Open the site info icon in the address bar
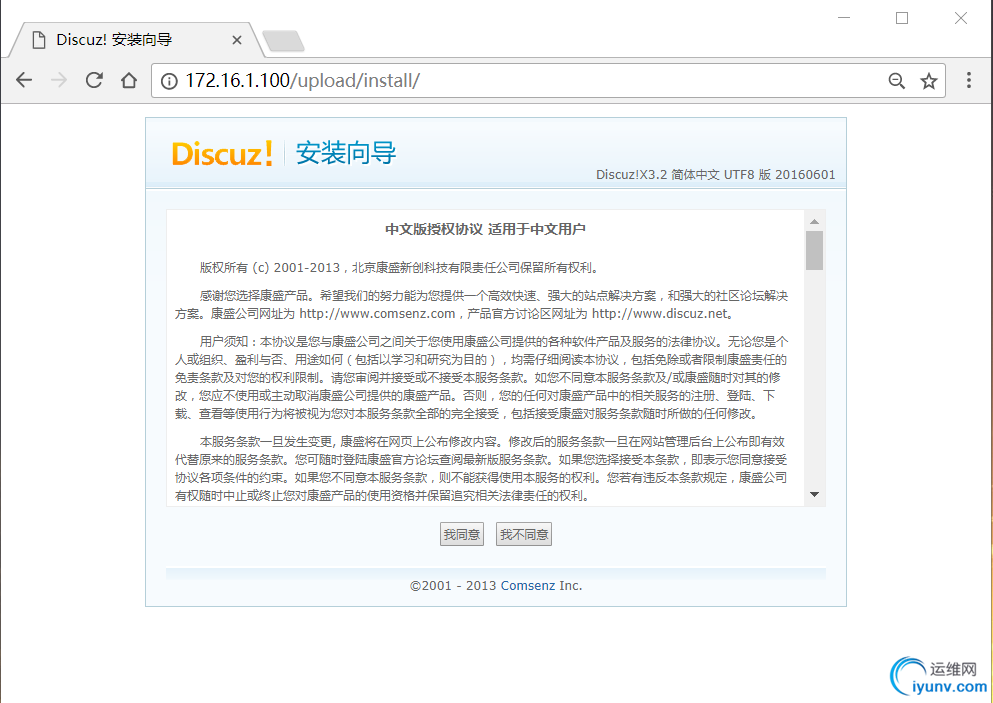Screen dimensions: 993x703 (169, 81)
